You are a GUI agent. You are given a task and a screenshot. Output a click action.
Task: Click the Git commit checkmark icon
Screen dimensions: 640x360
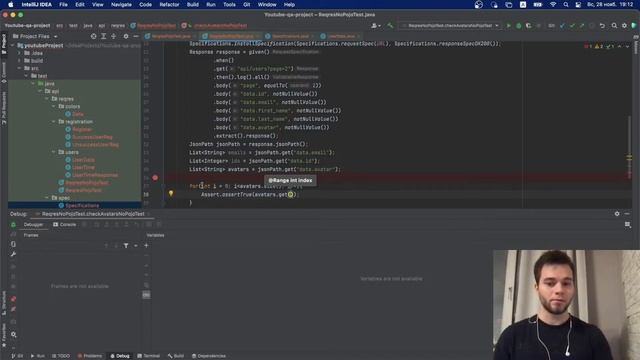(572, 26)
